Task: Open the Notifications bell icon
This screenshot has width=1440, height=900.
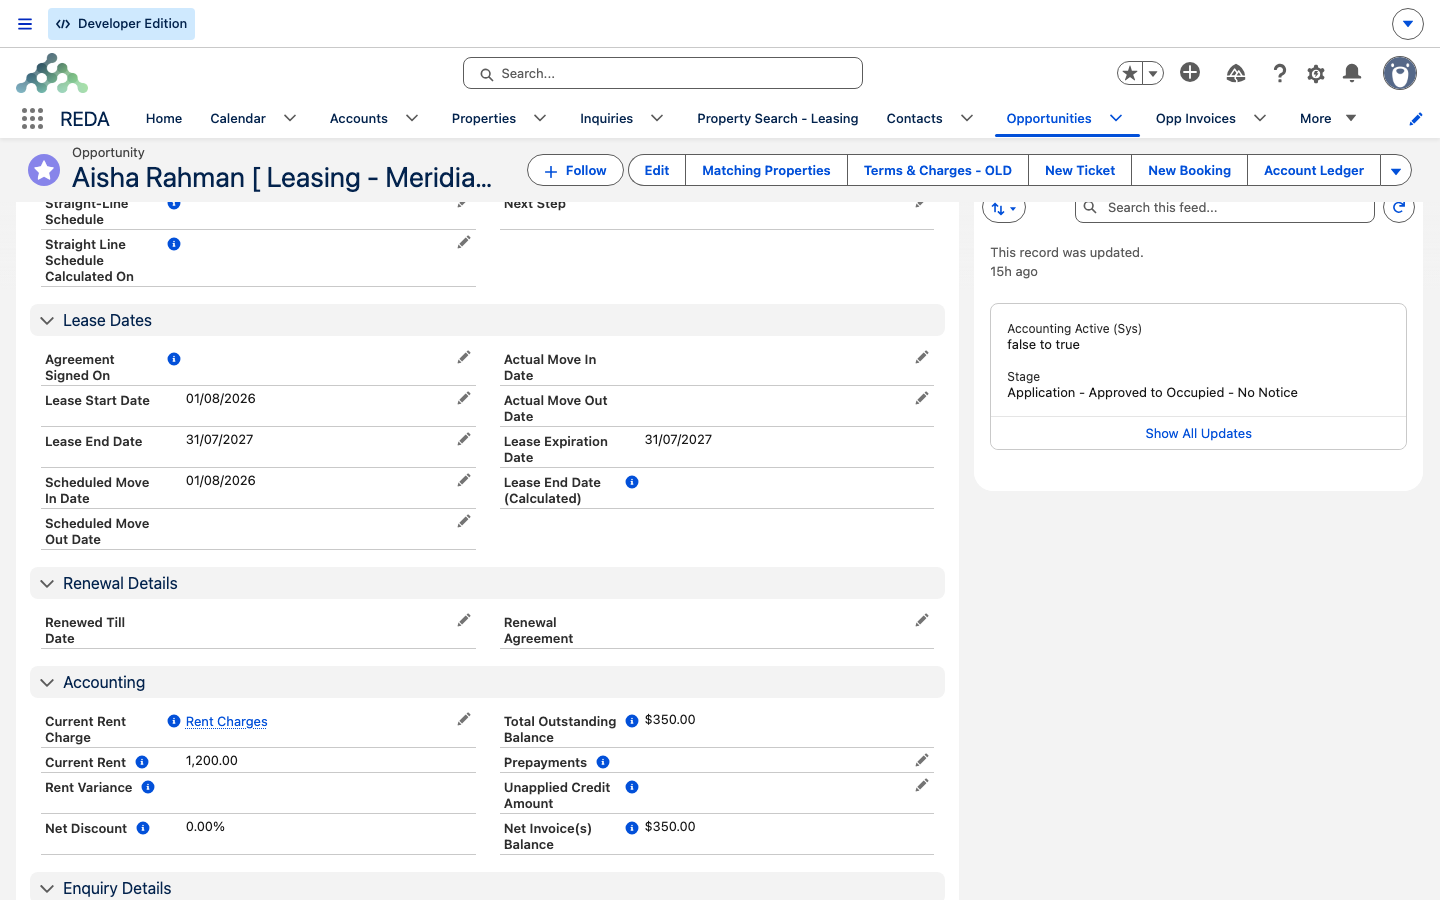Action: (1352, 73)
